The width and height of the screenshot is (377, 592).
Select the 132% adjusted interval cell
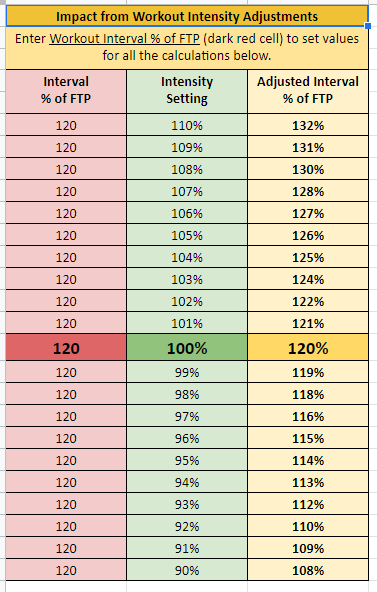[x=308, y=125]
